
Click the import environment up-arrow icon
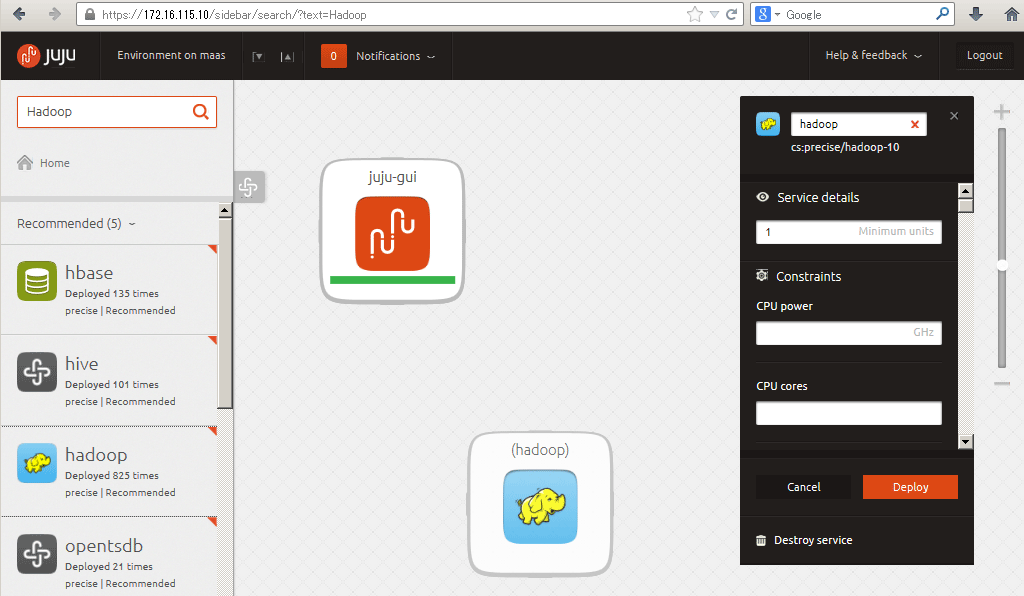287,57
